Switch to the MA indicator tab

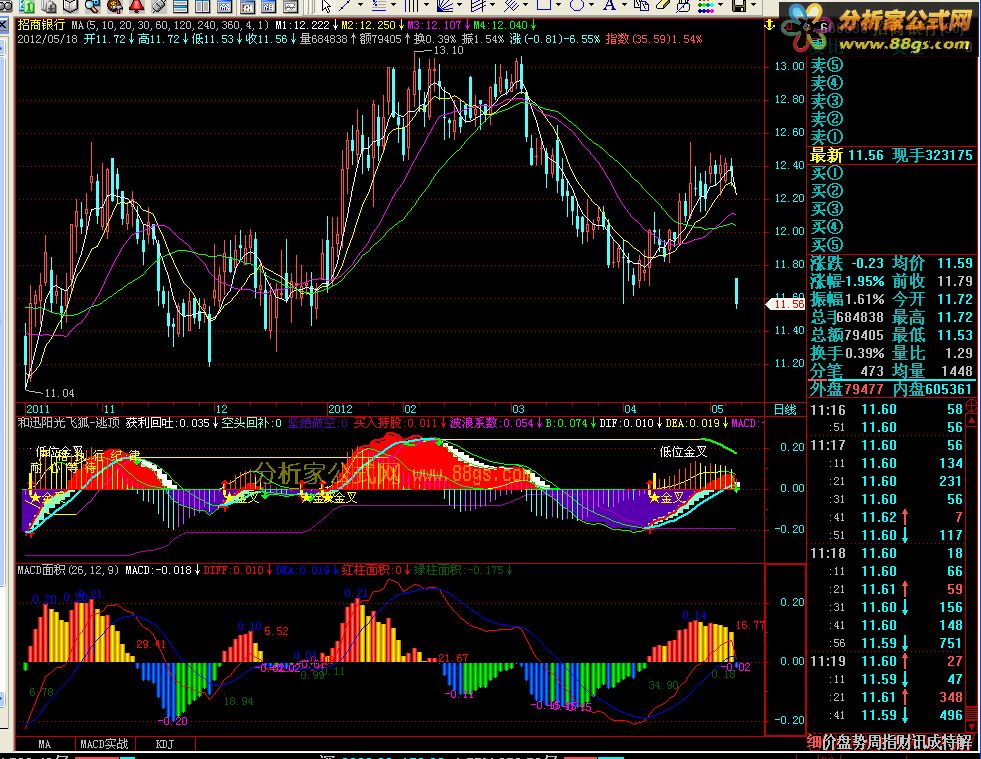point(44,744)
